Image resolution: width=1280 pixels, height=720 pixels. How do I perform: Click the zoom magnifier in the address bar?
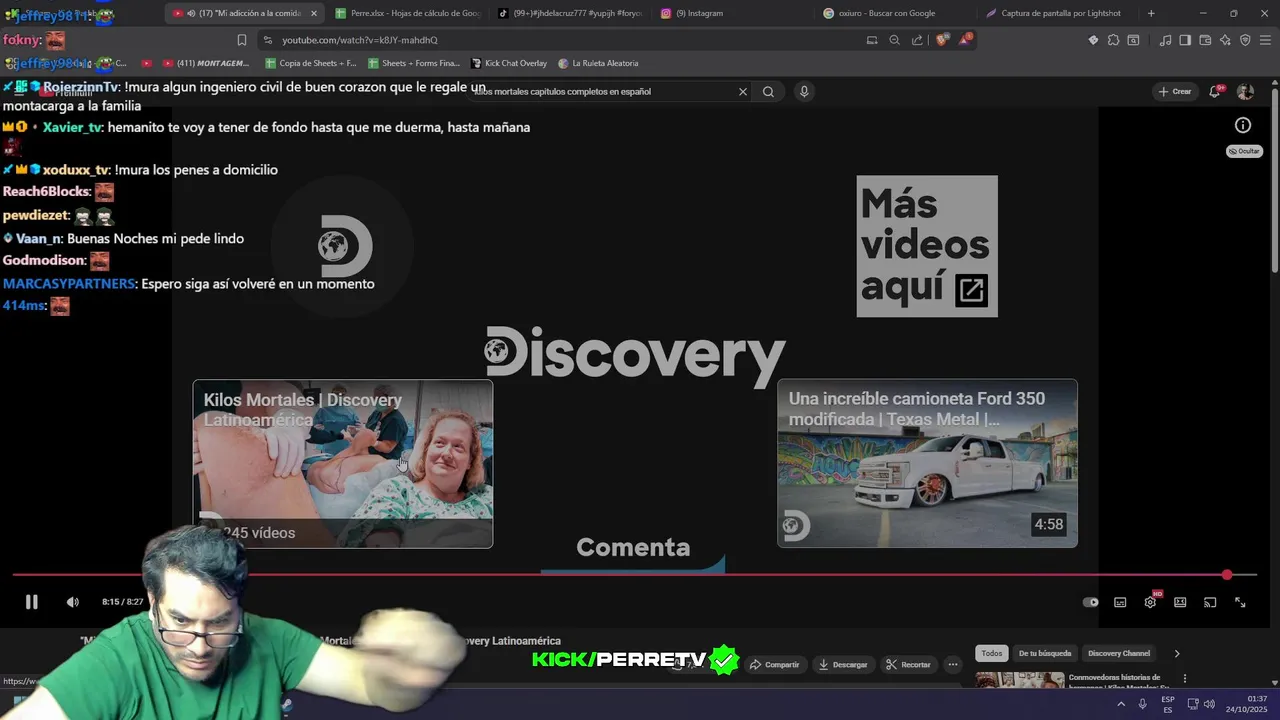(x=894, y=40)
